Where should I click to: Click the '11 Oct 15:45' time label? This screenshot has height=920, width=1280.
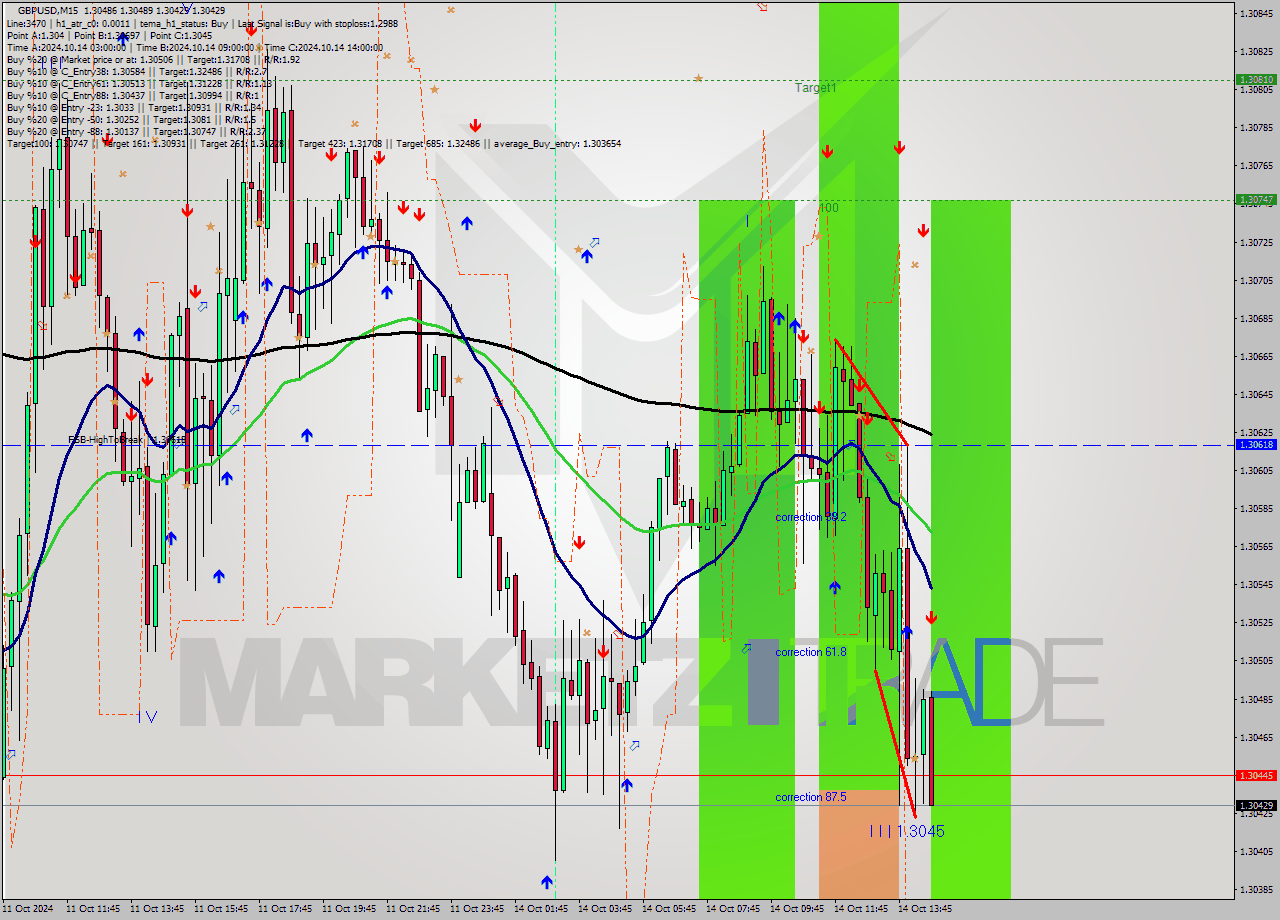(221, 909)
